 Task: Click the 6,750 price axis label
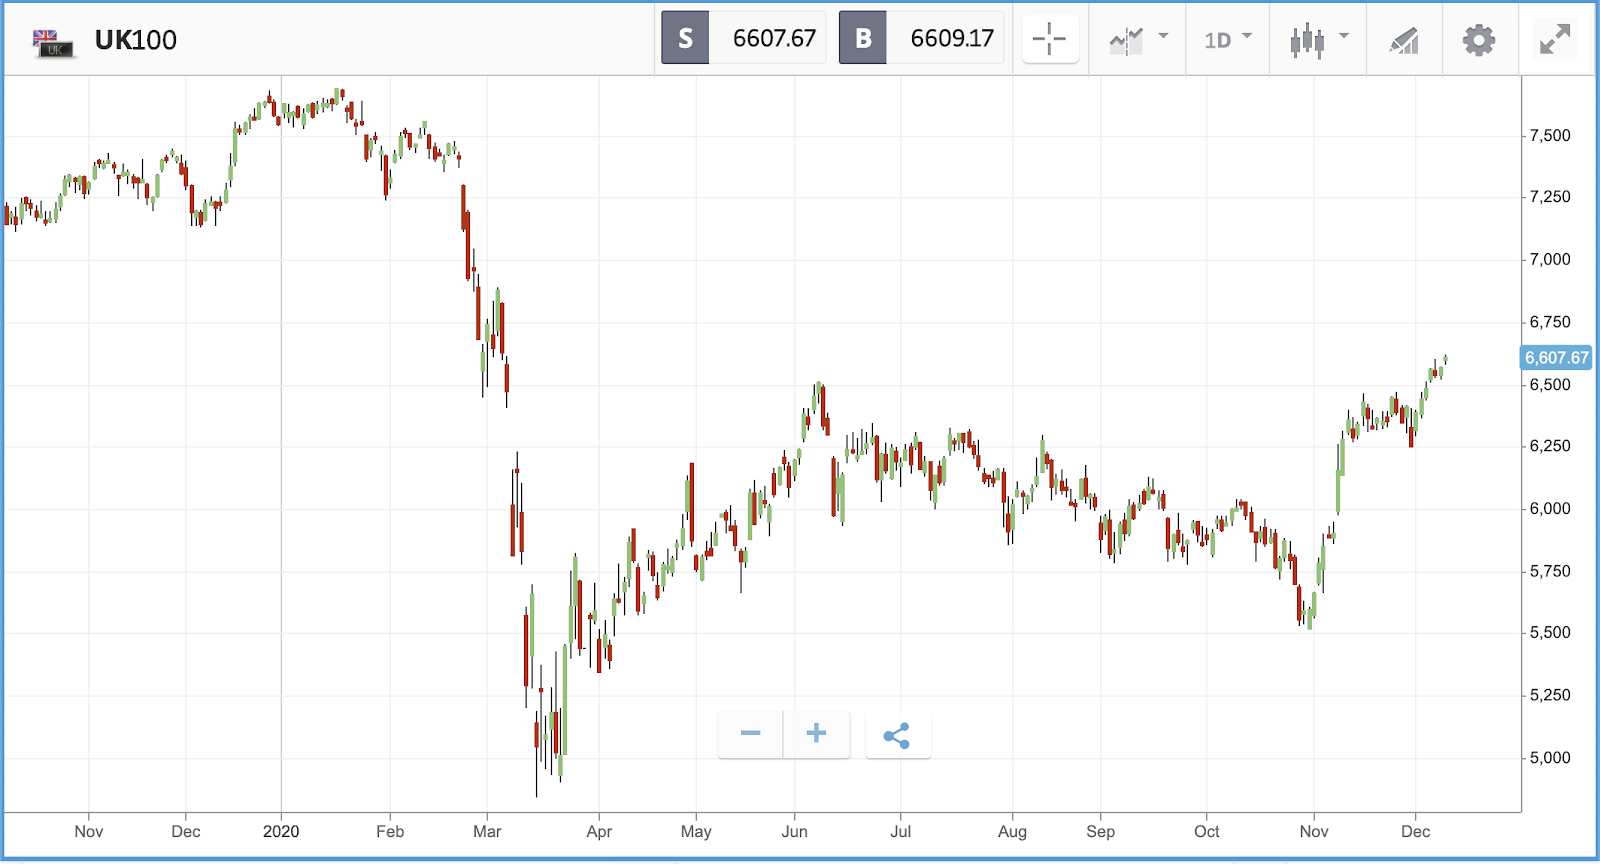click(1550, 322)
